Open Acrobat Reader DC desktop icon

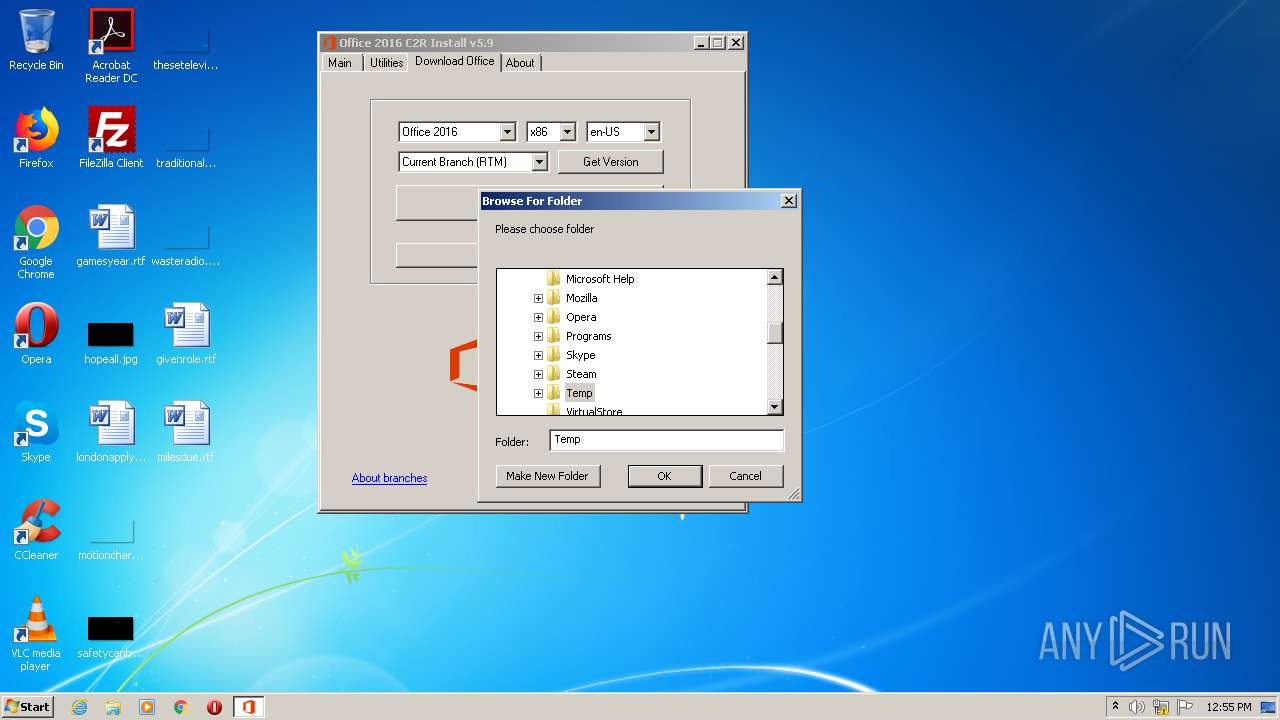(x=111, y=46)
